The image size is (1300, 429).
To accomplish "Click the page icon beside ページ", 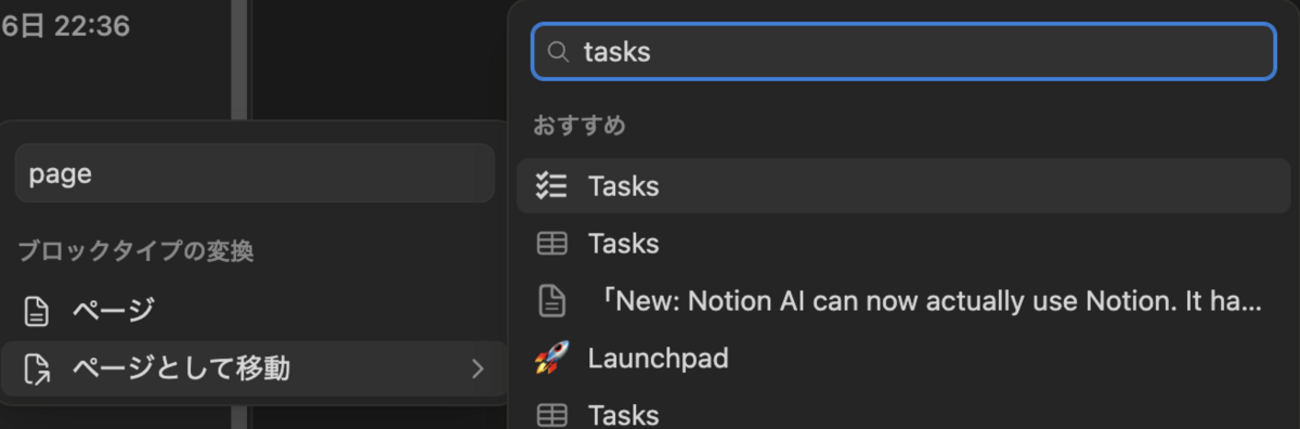I will pyautogui.click(x=37, y=311).
